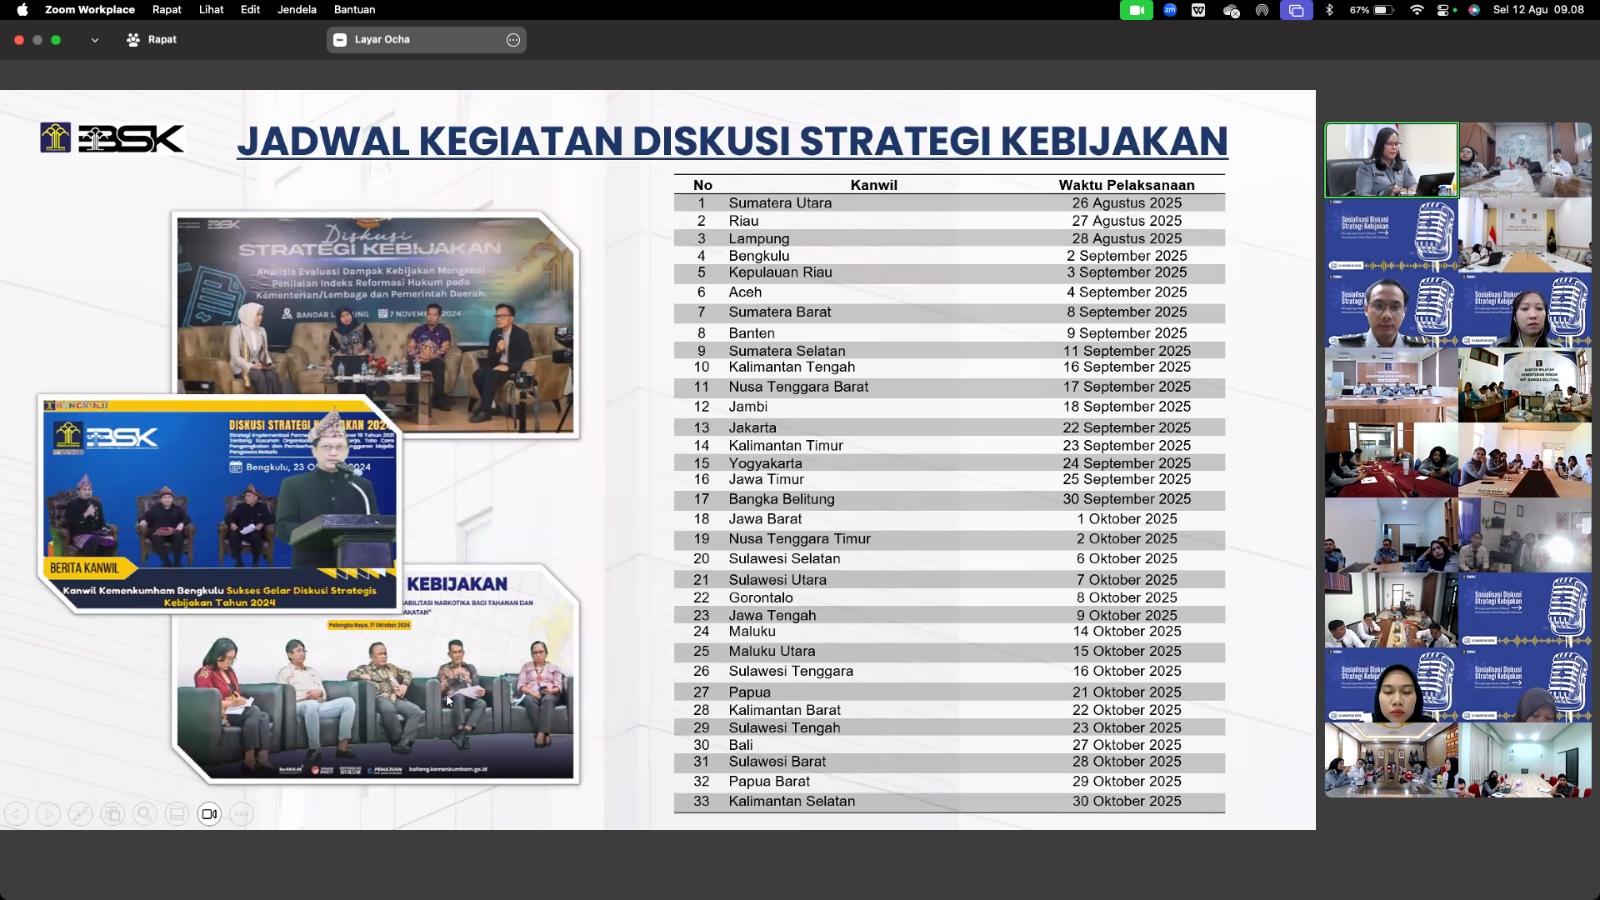The width and height of the screenshot is (1600, 900).
Task: Click the screen mirroring icon in menu bar
Action: pos(1296,10)
